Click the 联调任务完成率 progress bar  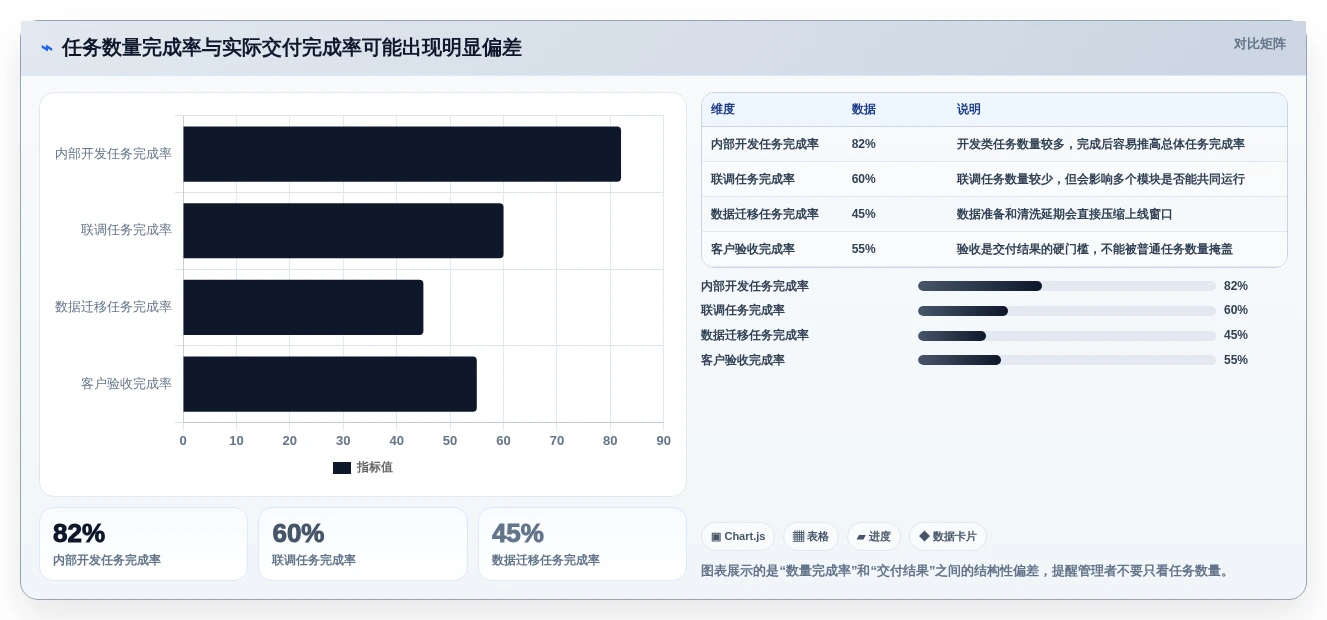pos(1066,311)
